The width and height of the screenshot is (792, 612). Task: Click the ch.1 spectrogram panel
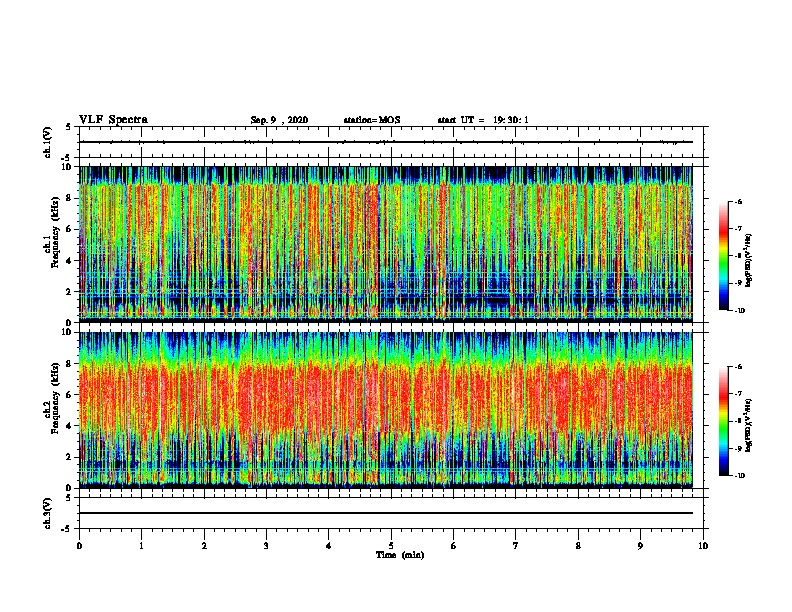coord(386,244)
